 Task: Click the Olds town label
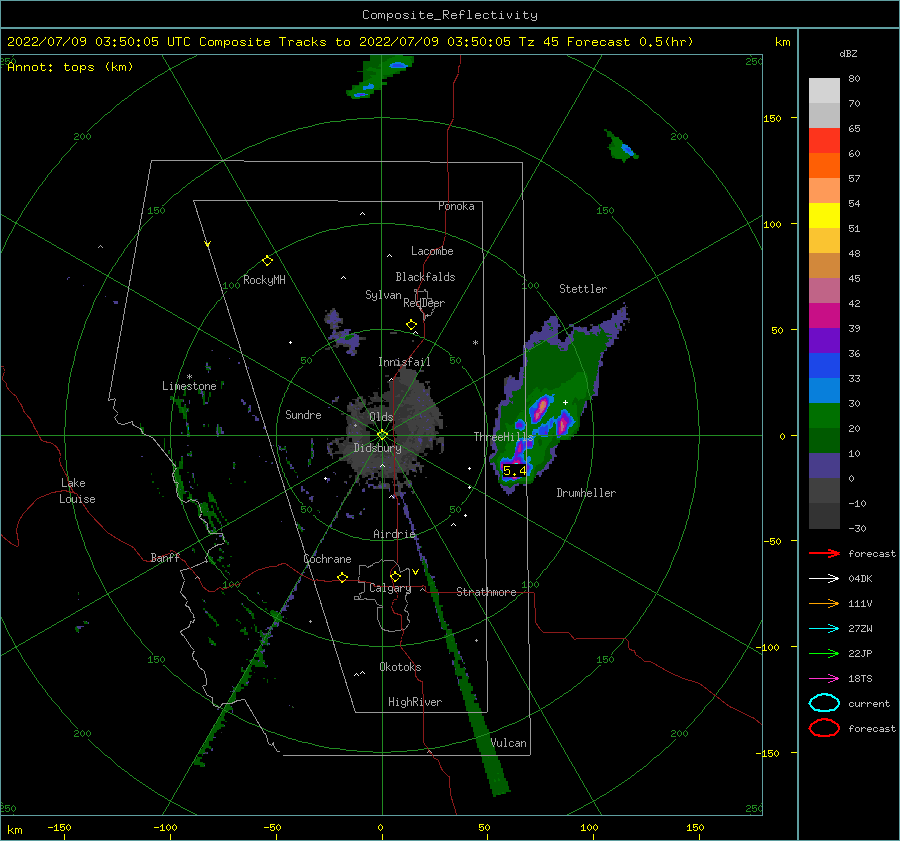[381, 417]
